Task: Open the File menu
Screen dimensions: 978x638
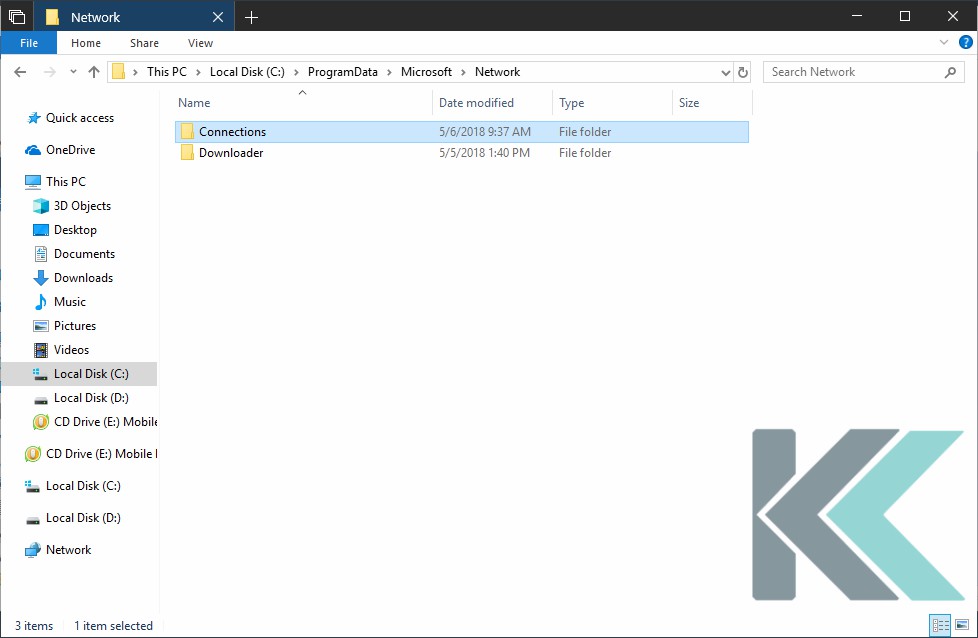Action: tap(29, 42)
